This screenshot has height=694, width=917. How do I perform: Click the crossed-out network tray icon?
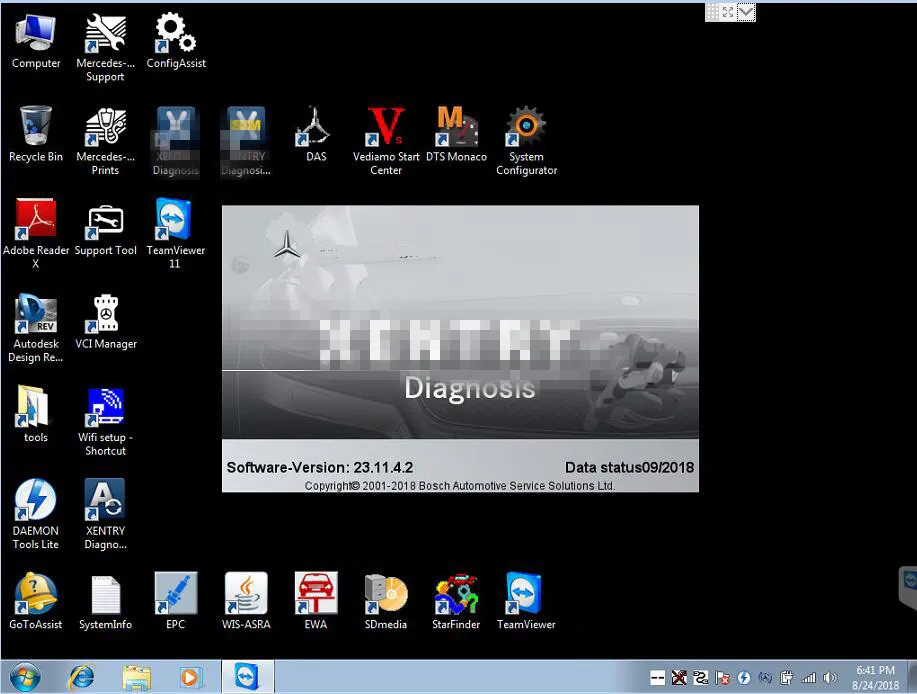(x=678, y=678)
